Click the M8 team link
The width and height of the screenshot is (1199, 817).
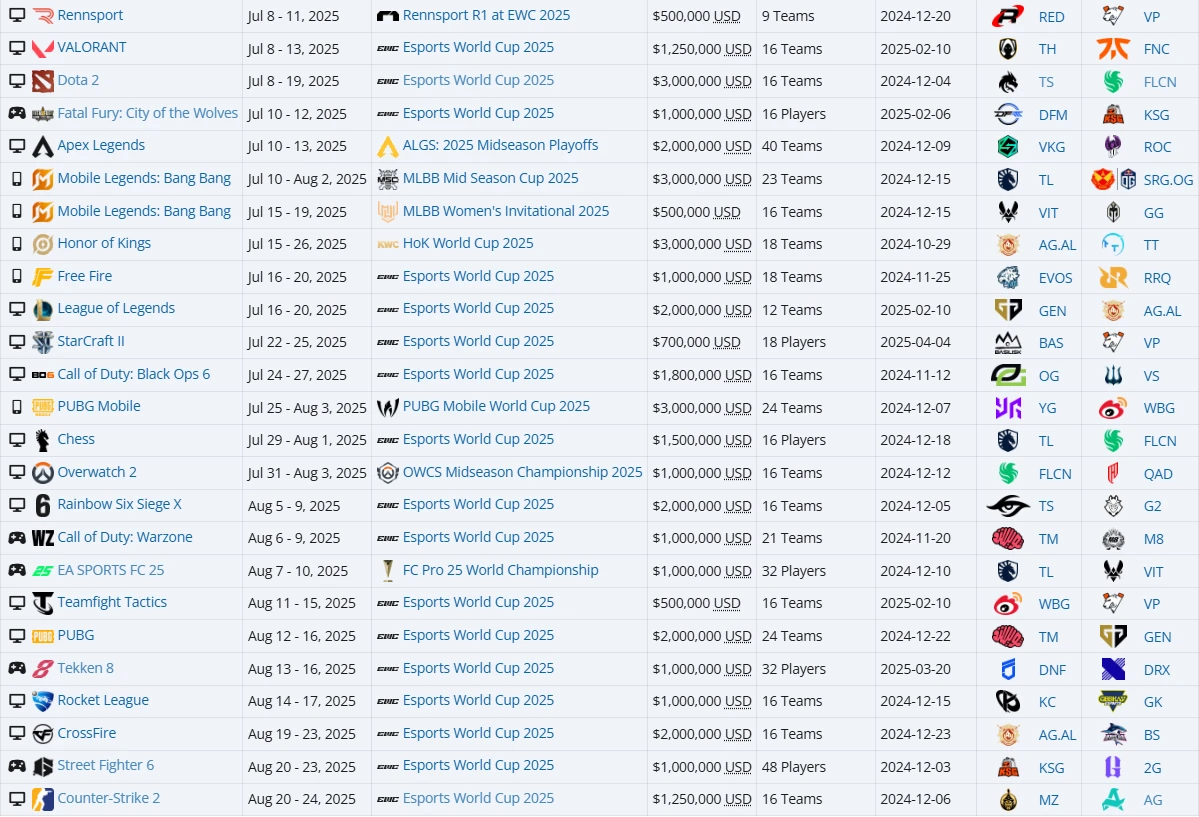(x=1153, y=539)
